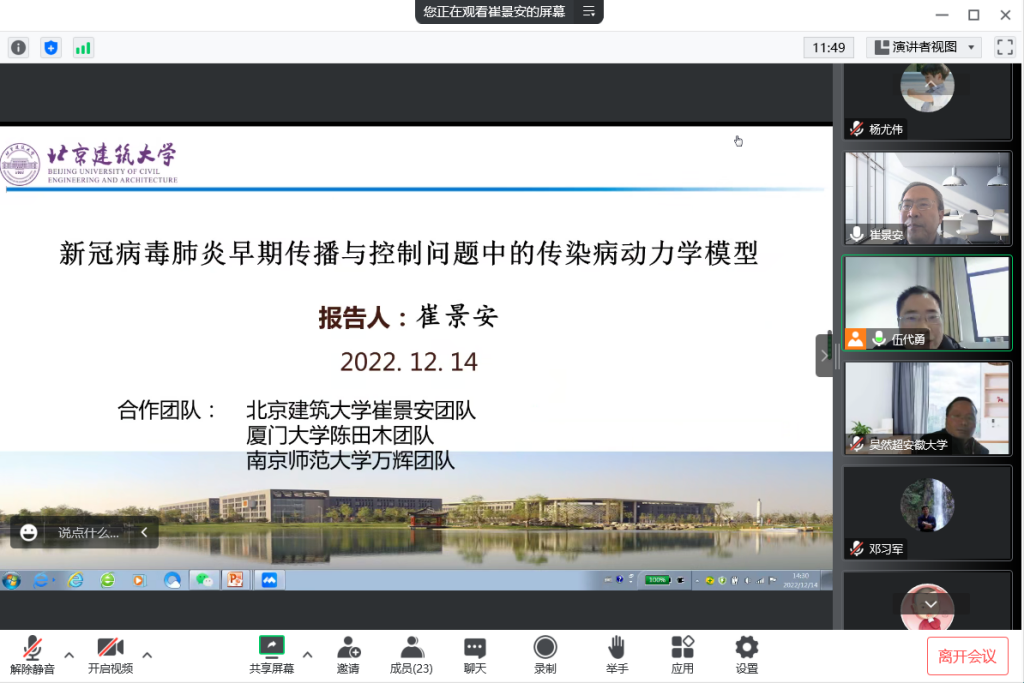1024x683 pixels.
Task: Raise hand with 举手 button
Action: [x=617, y=654]
